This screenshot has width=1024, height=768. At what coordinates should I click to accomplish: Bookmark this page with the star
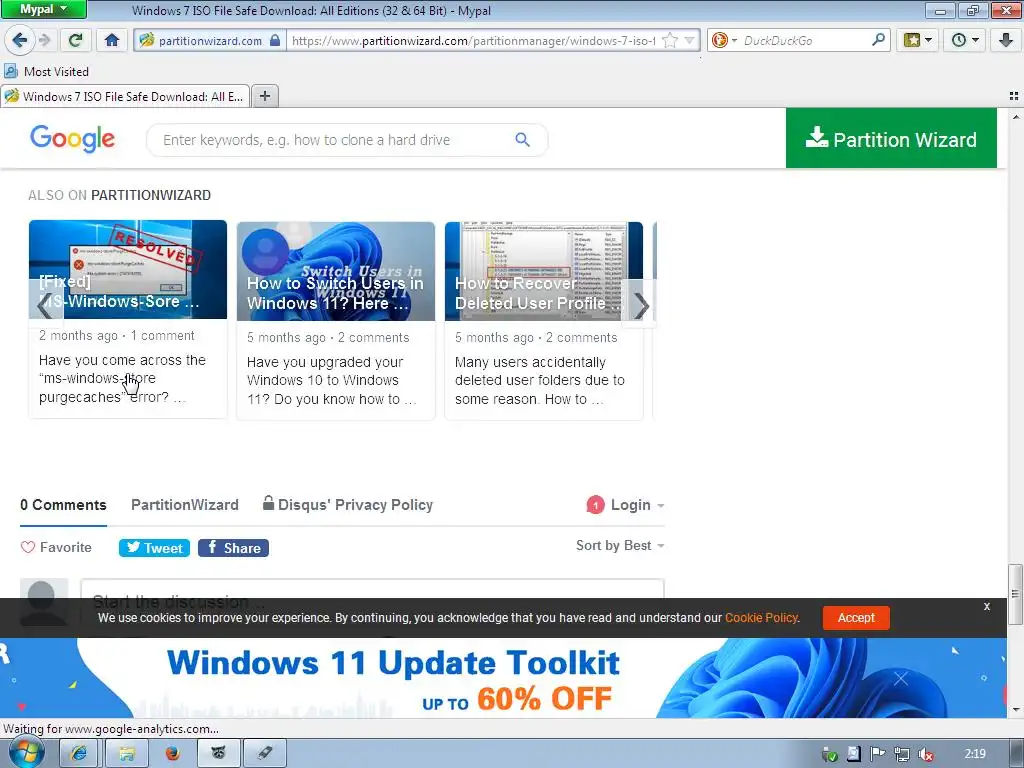(x=669, y=40)
